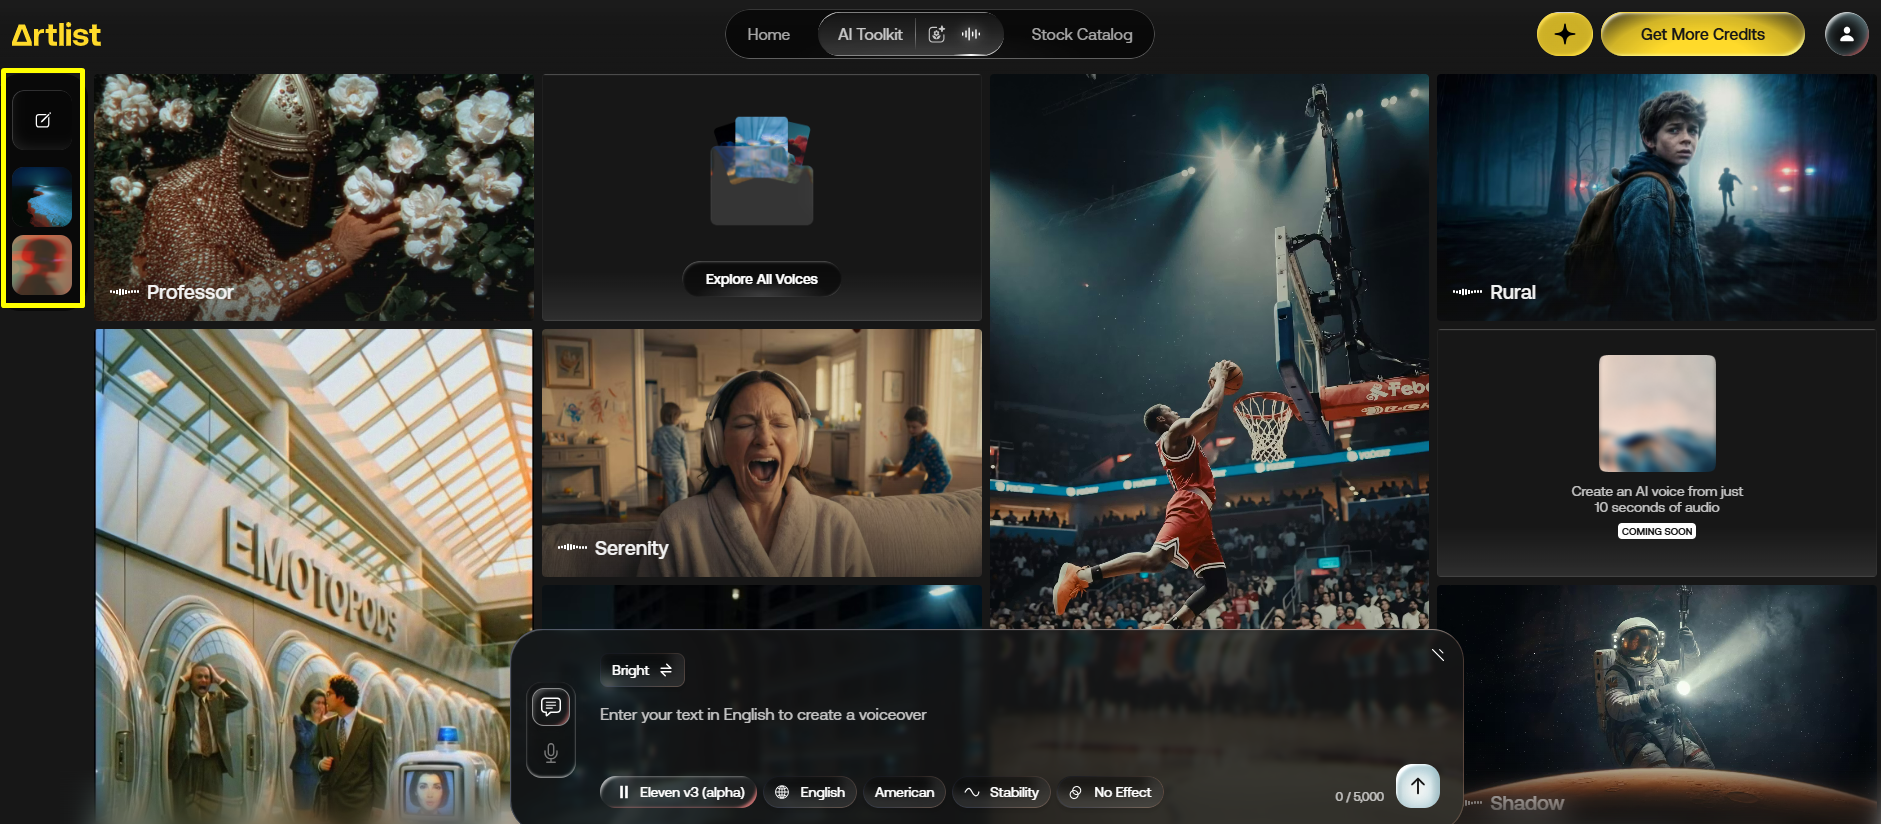Click the new creation edit icon in sidebar

[x=43, y=121]
